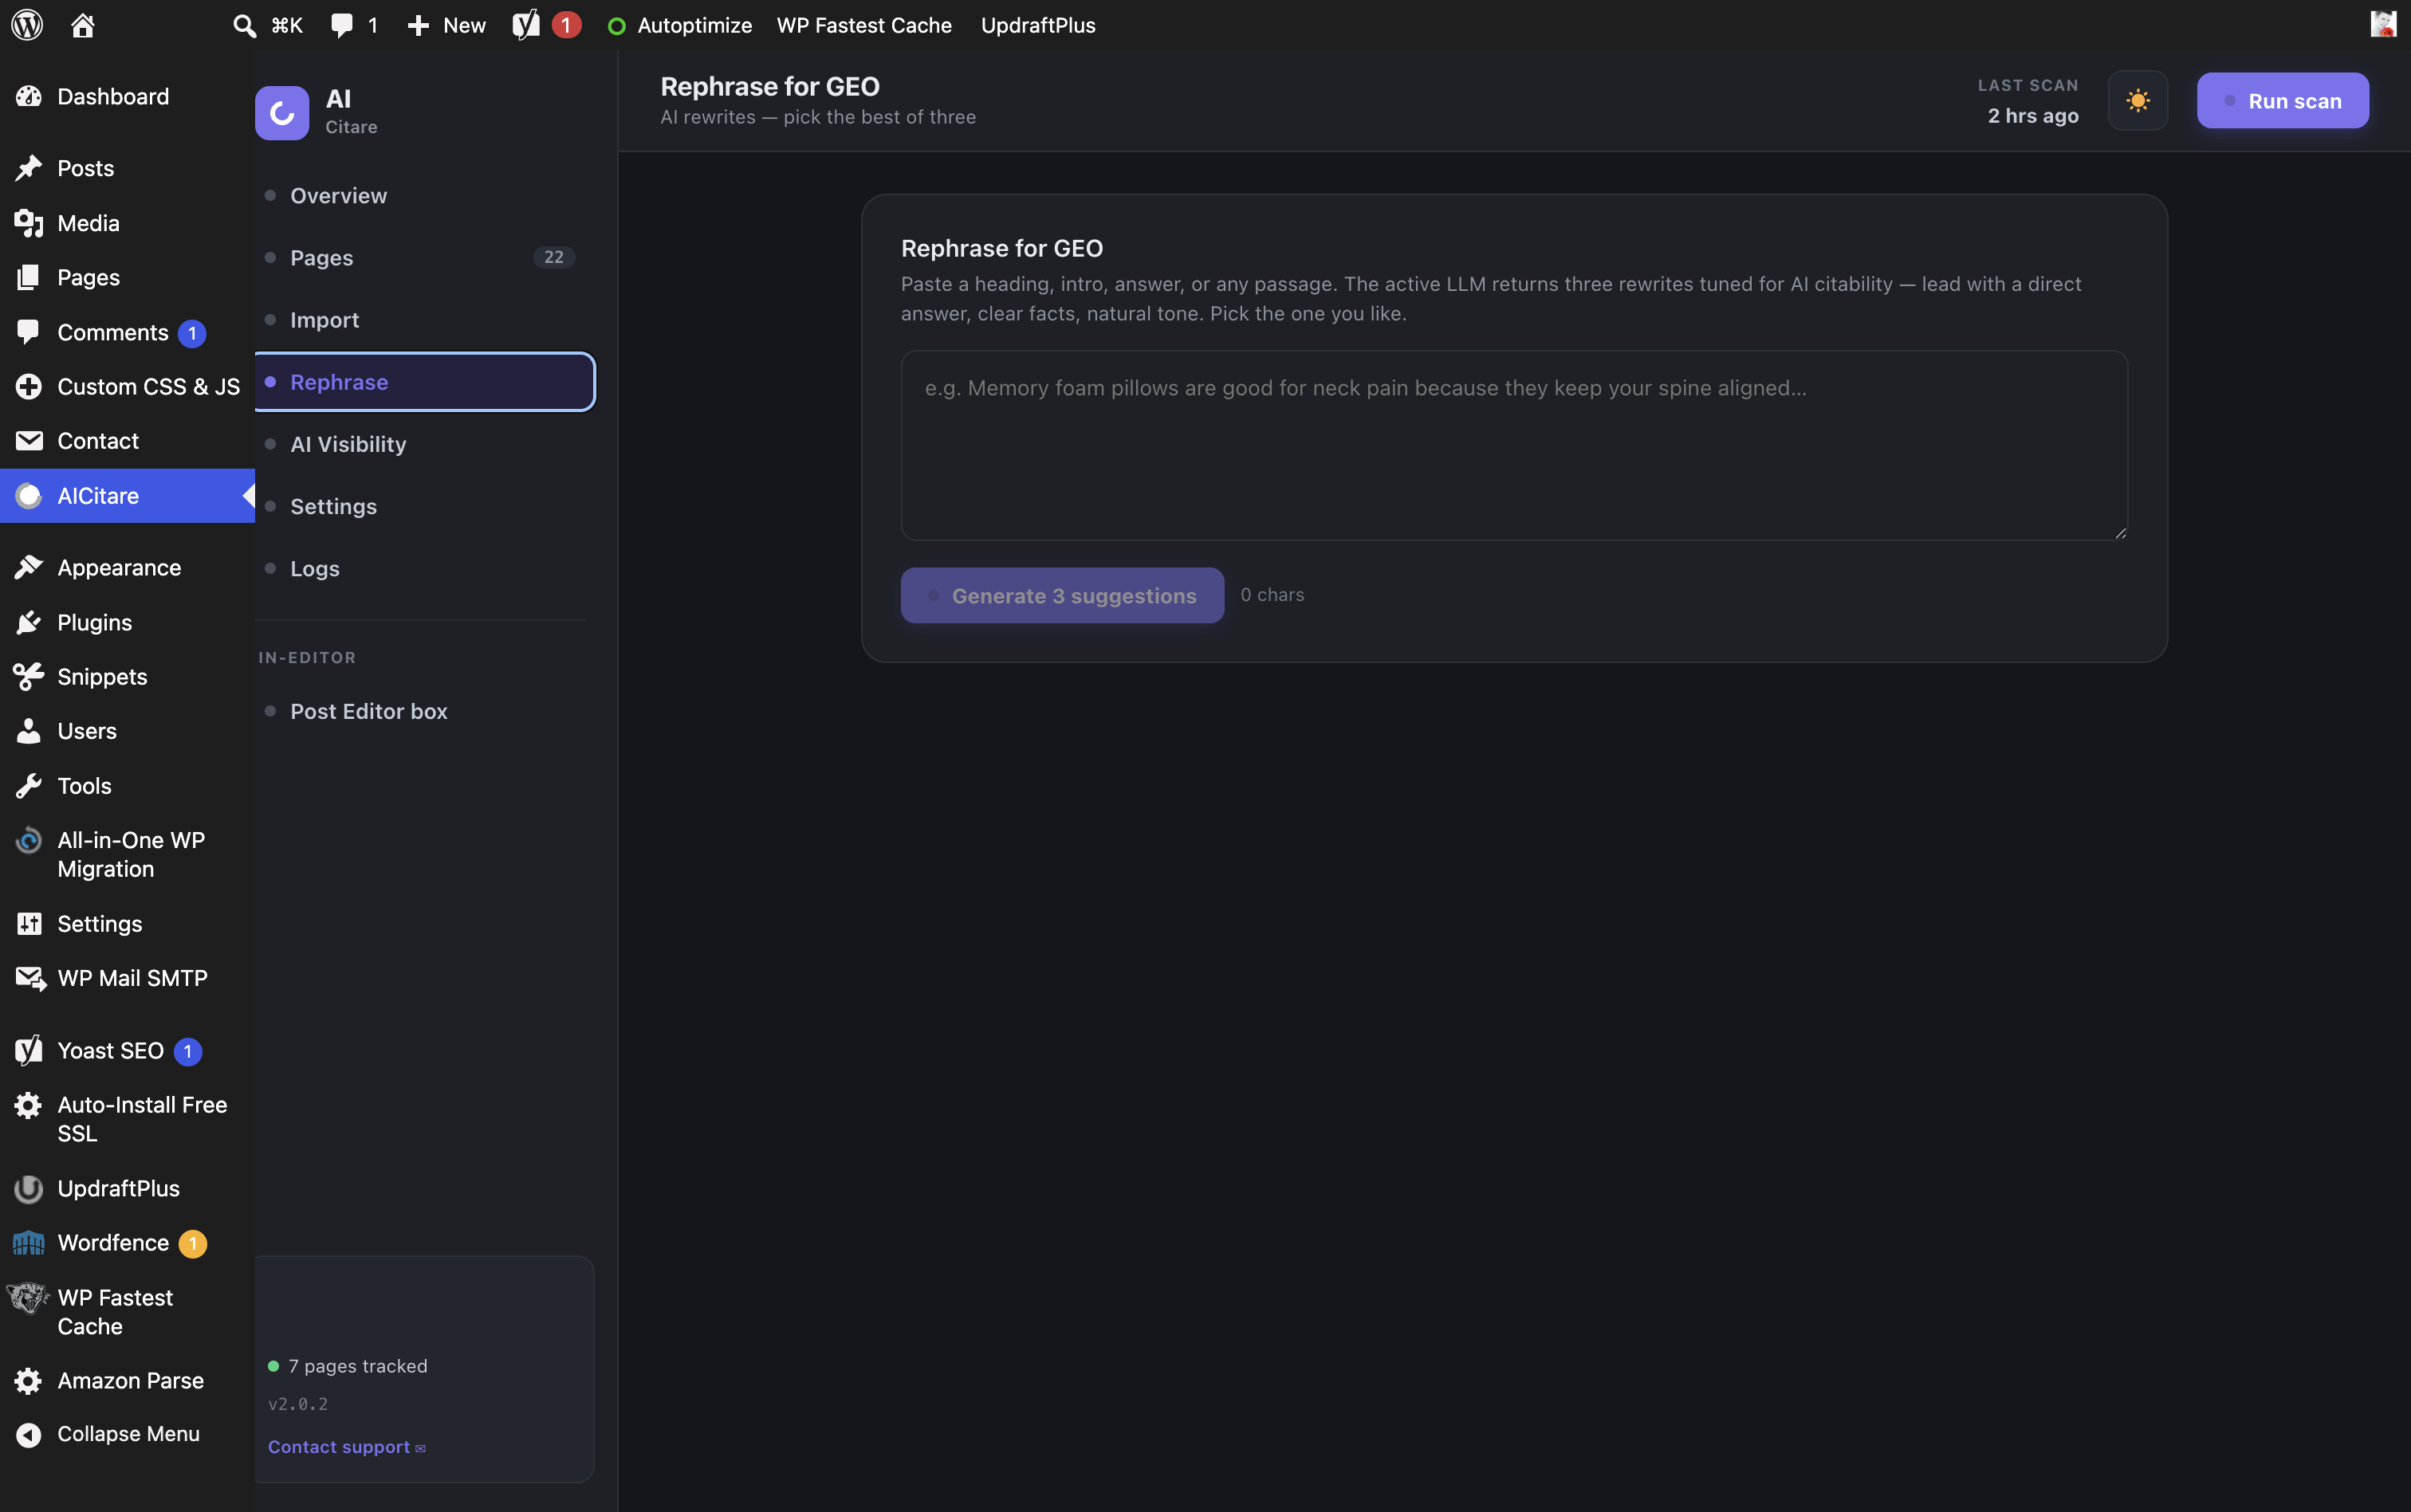Open the AICitare menu item
Viewport: 2411px width, 1512px height.
(x=128, y=496)
